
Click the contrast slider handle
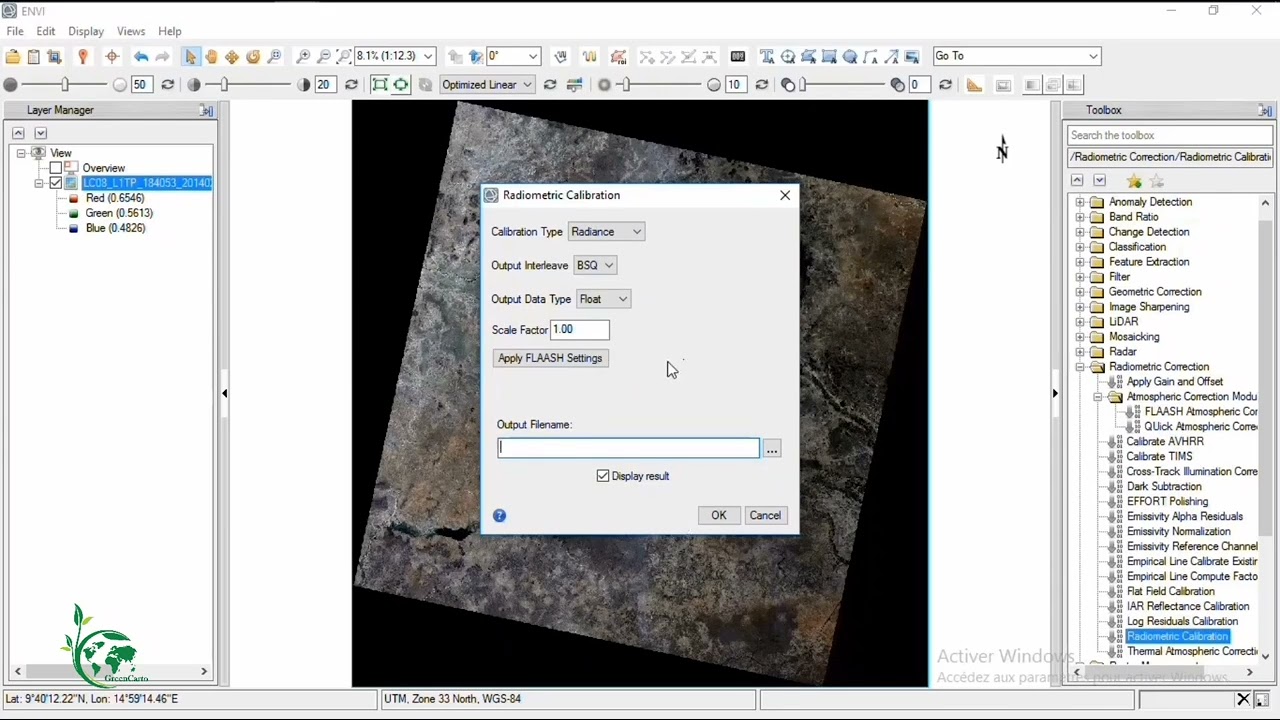tap(223, 85)
